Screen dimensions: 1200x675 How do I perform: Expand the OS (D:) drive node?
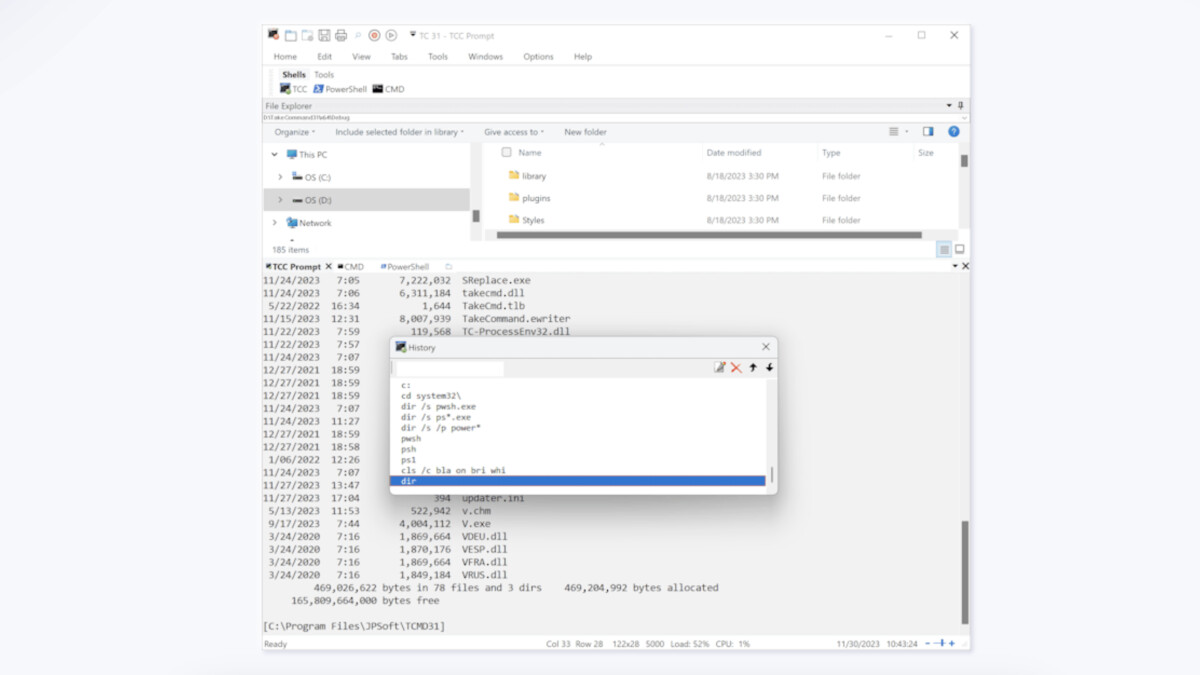(x=280, y=200)
